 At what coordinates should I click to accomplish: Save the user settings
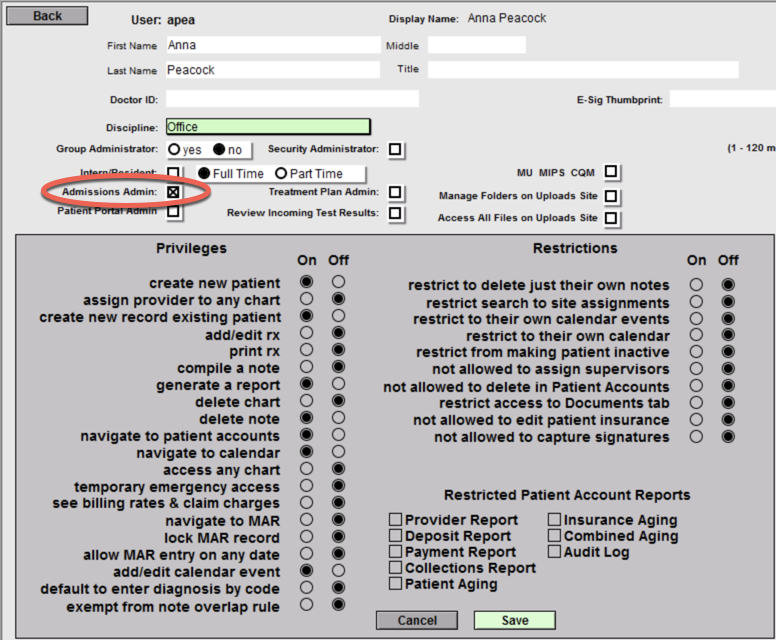coord(514,620)
